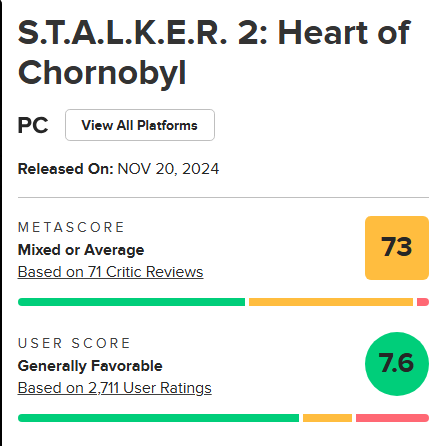Click the Released On label
This screenshot has width=437, height=446.
tap(66, 169)
